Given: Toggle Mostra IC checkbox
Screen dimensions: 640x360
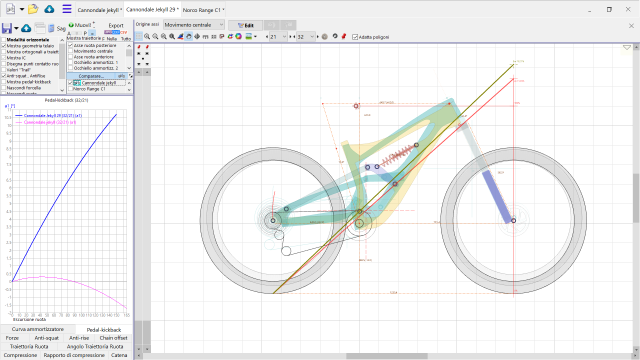Looking at the screenshot, I should (4, 58).
